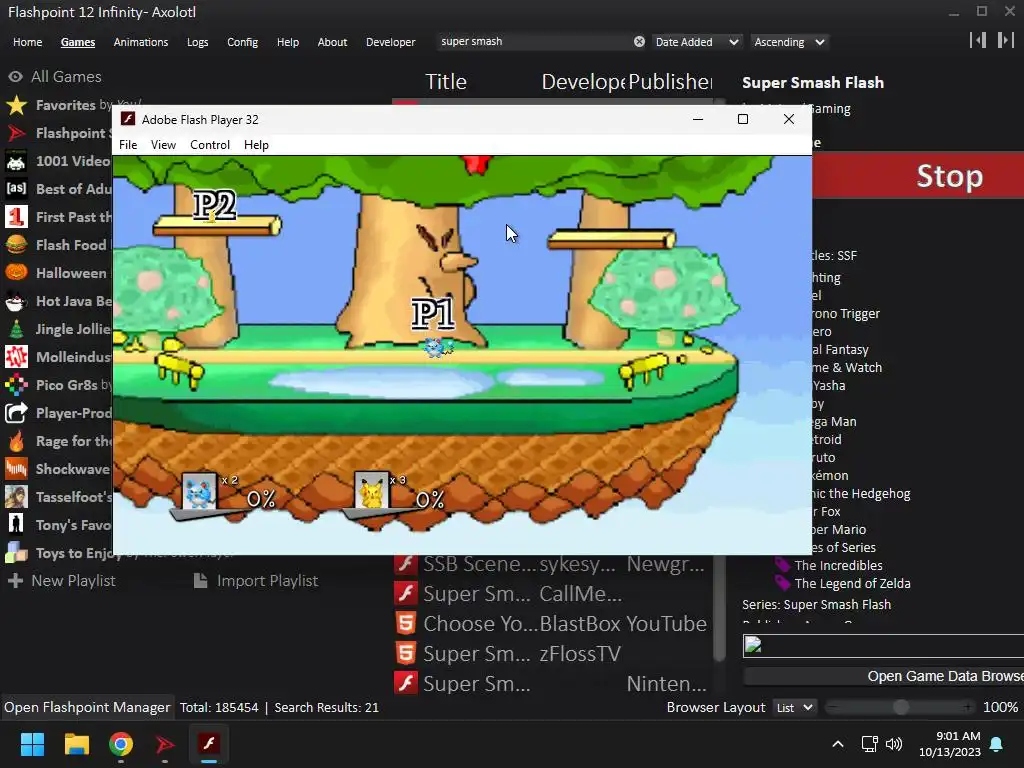The image size is (1024, 768).
Task: Clear the super smash search text
Action: coord(639,42)
